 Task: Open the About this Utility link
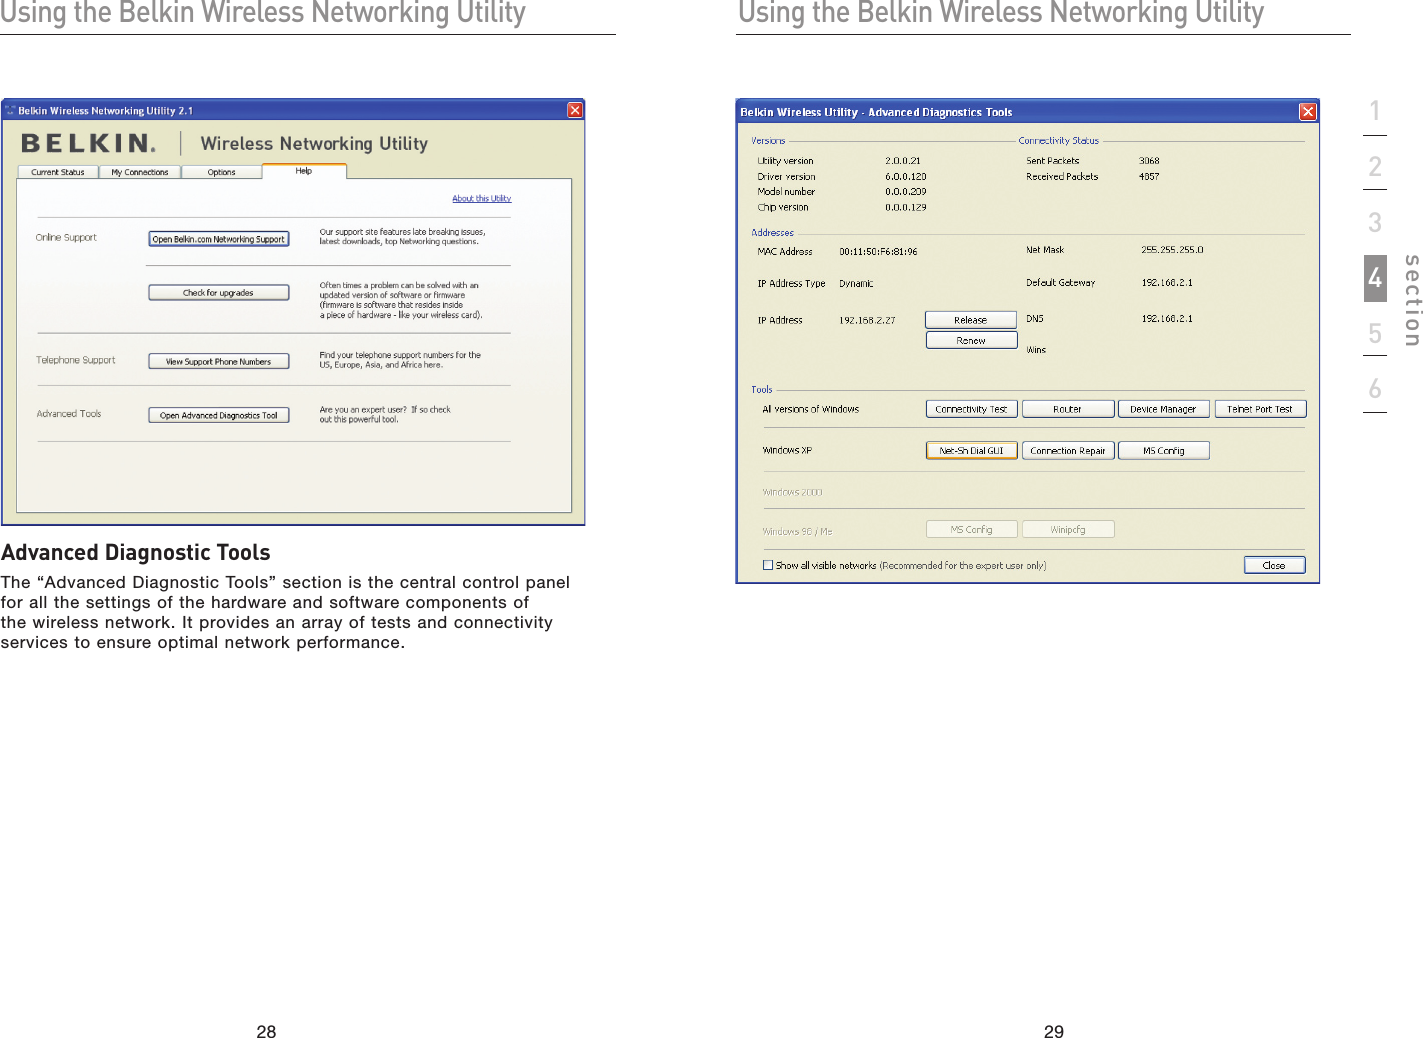point(481,198)
